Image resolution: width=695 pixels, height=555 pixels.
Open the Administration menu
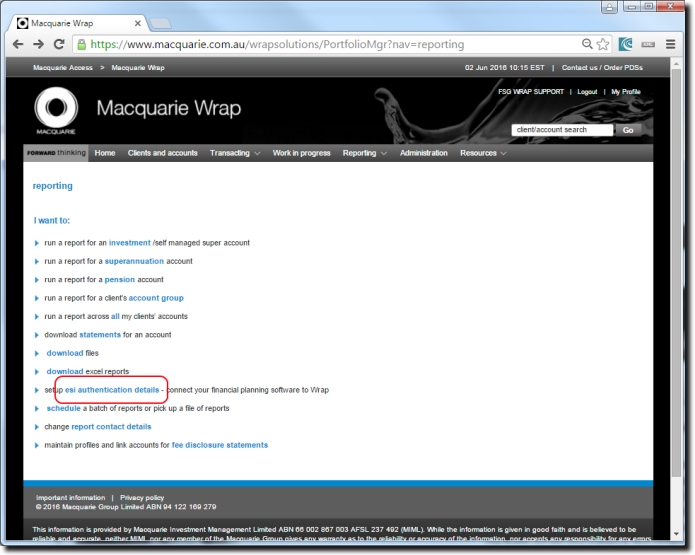point(424,153)
